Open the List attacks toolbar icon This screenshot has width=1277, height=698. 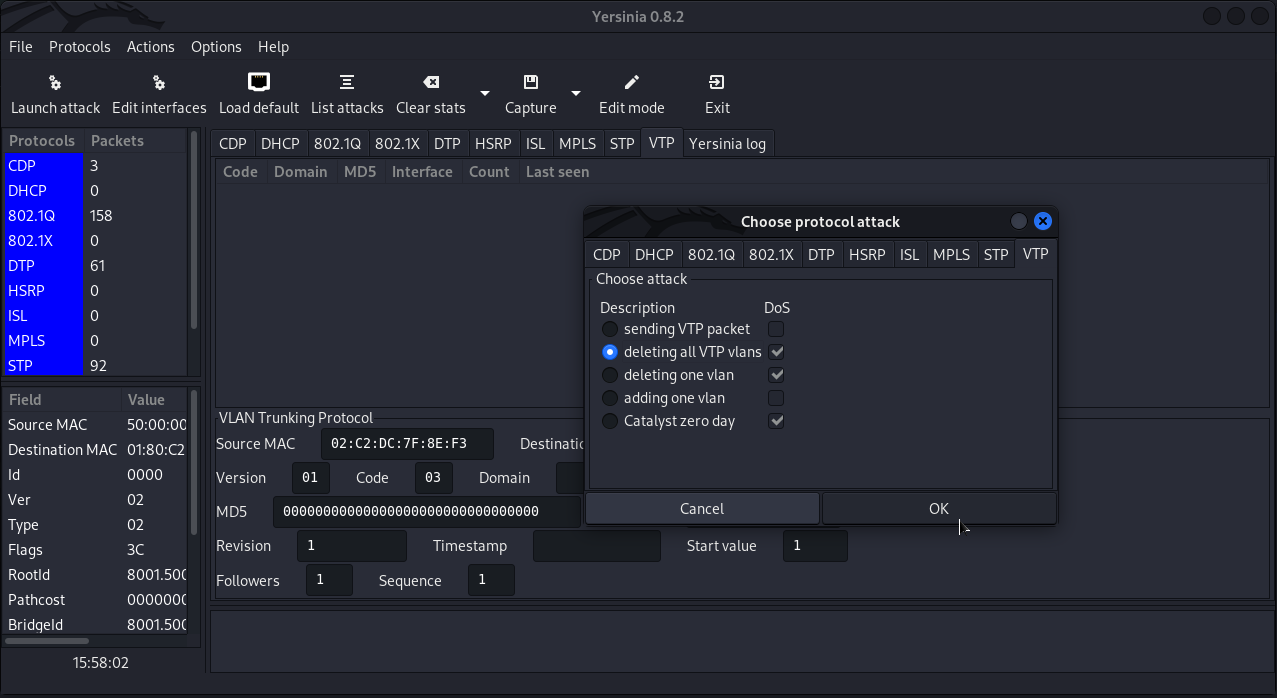click(347, 82)
